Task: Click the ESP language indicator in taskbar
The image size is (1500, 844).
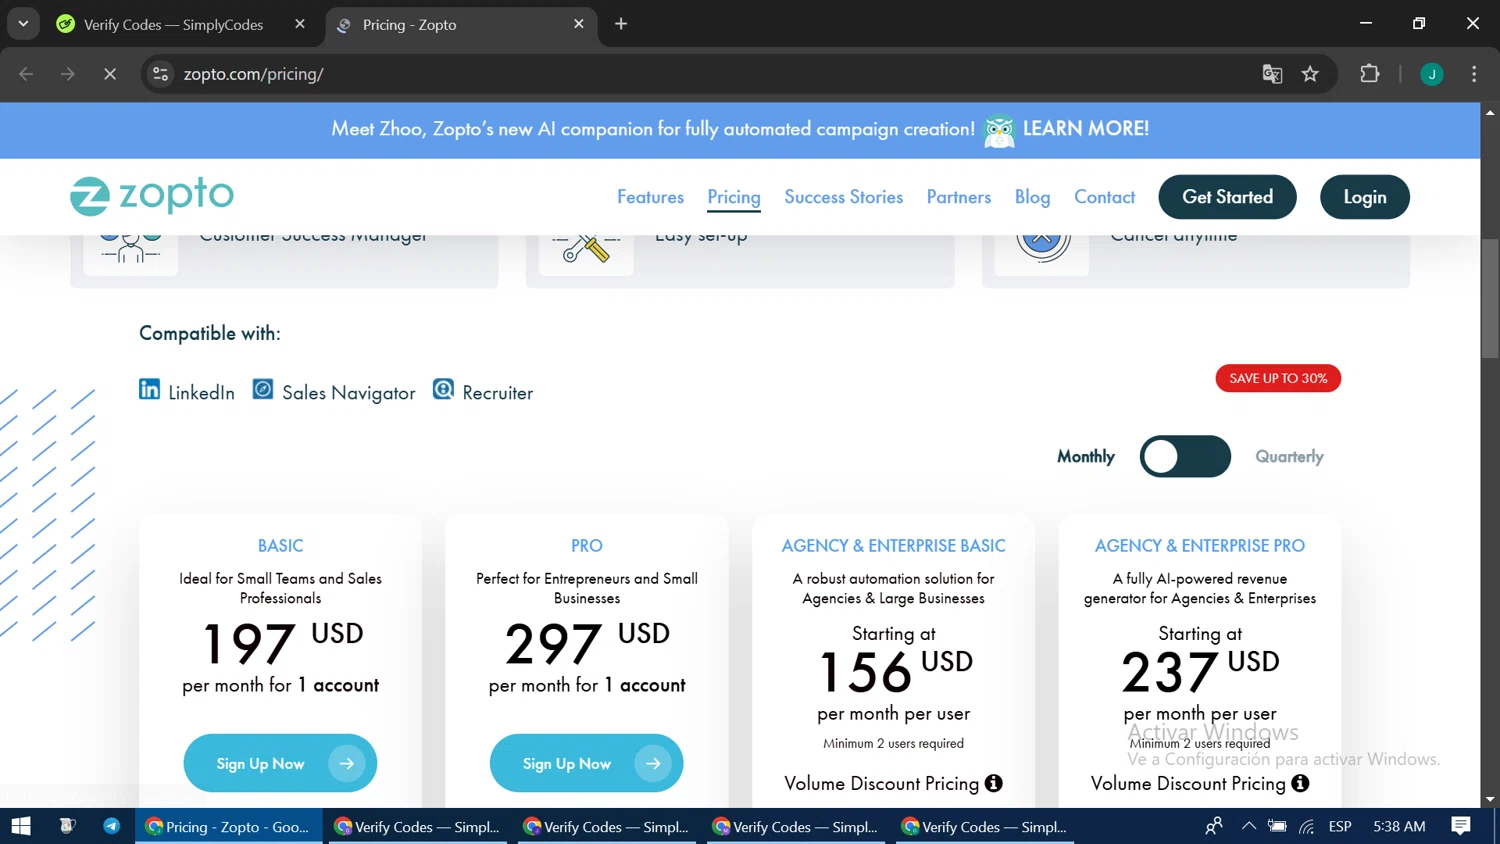Action: click(x=1340, y=826)
